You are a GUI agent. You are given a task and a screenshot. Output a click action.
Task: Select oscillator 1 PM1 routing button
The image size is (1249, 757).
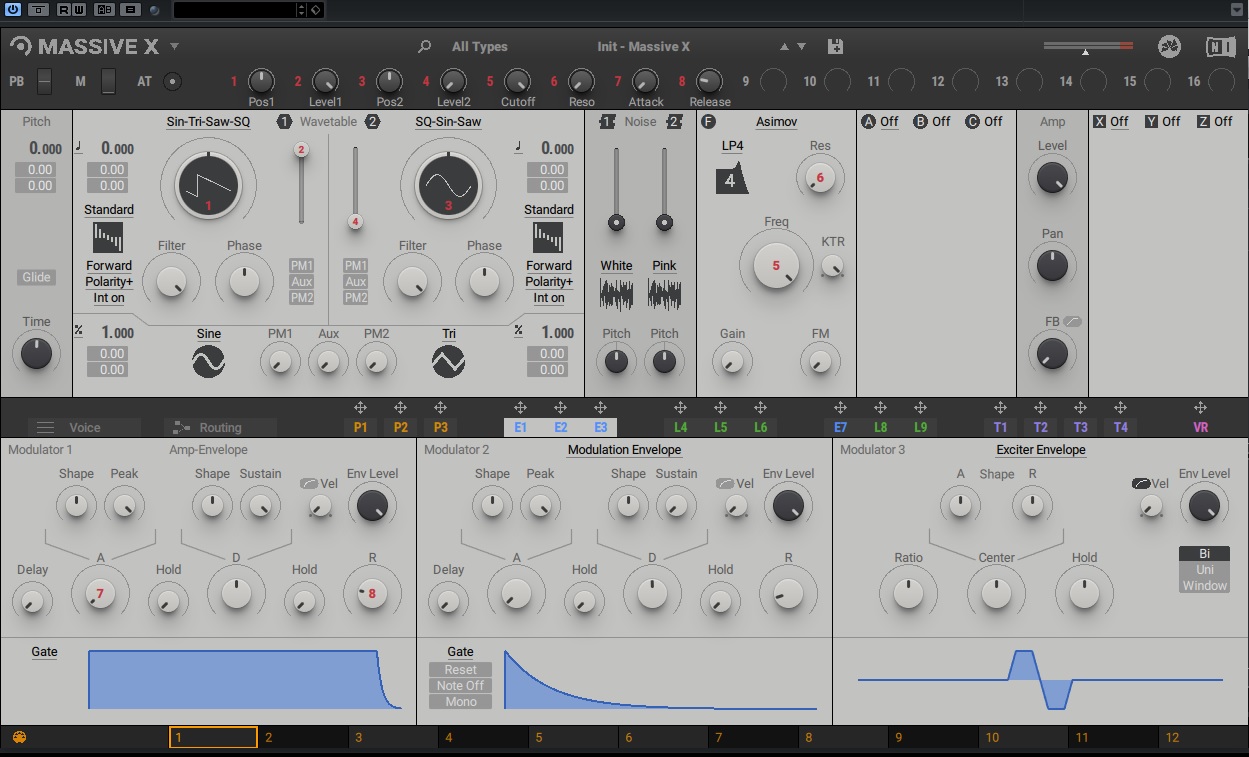tap(301, 266)
